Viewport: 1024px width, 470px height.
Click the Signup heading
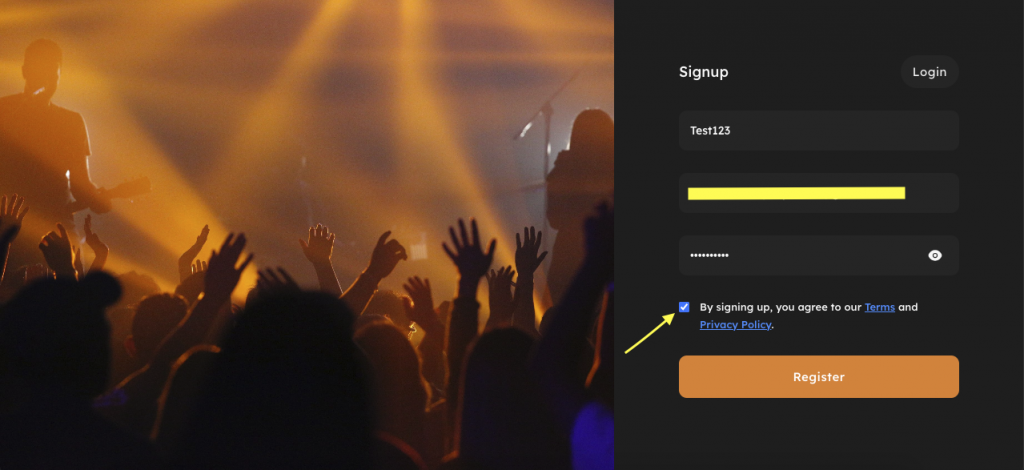[x=703, y=72]
